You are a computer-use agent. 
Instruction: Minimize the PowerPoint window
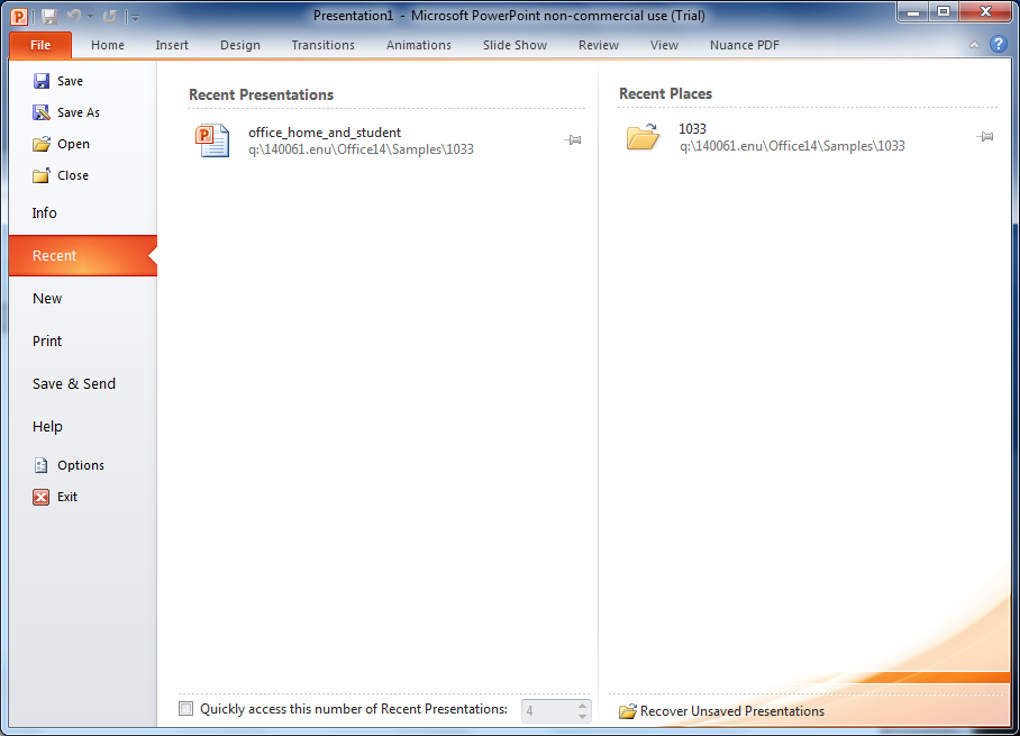coord(913,12)
